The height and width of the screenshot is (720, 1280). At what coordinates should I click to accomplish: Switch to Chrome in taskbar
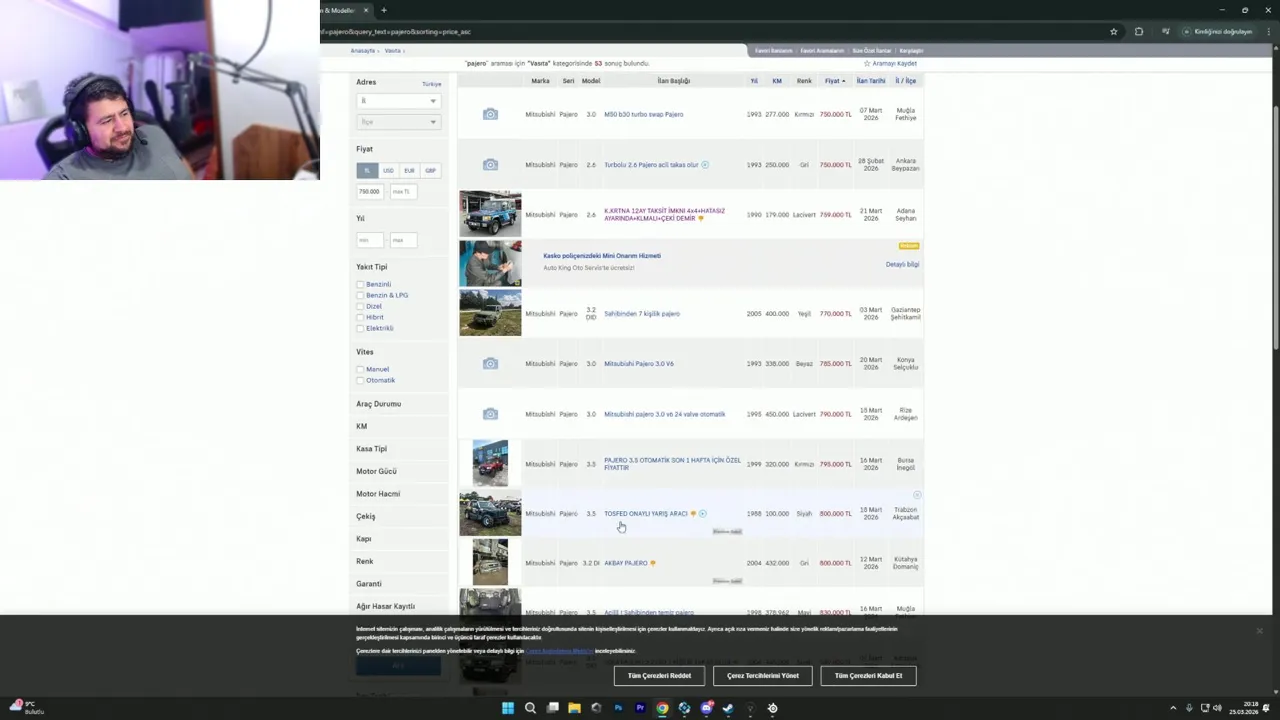(x=662, y=708)
